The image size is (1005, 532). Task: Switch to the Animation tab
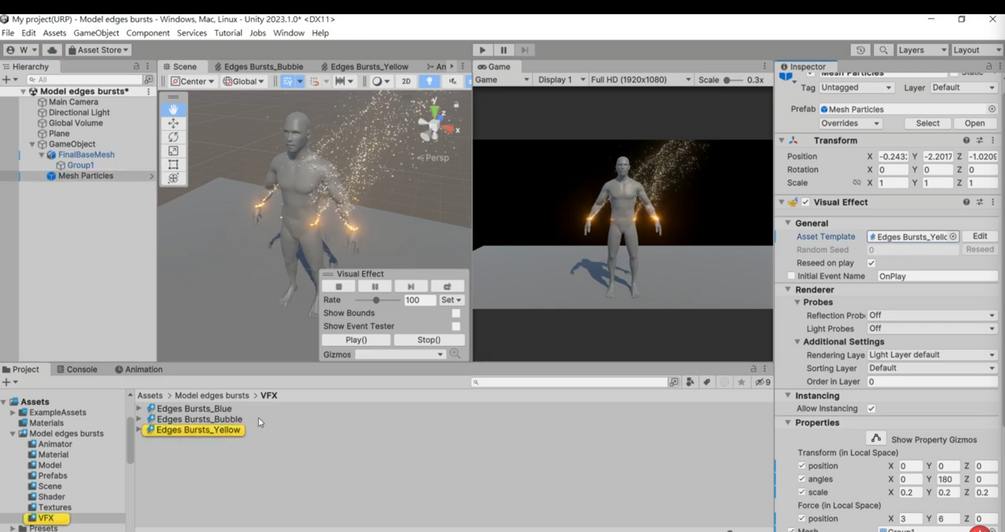tap(138, 369)
